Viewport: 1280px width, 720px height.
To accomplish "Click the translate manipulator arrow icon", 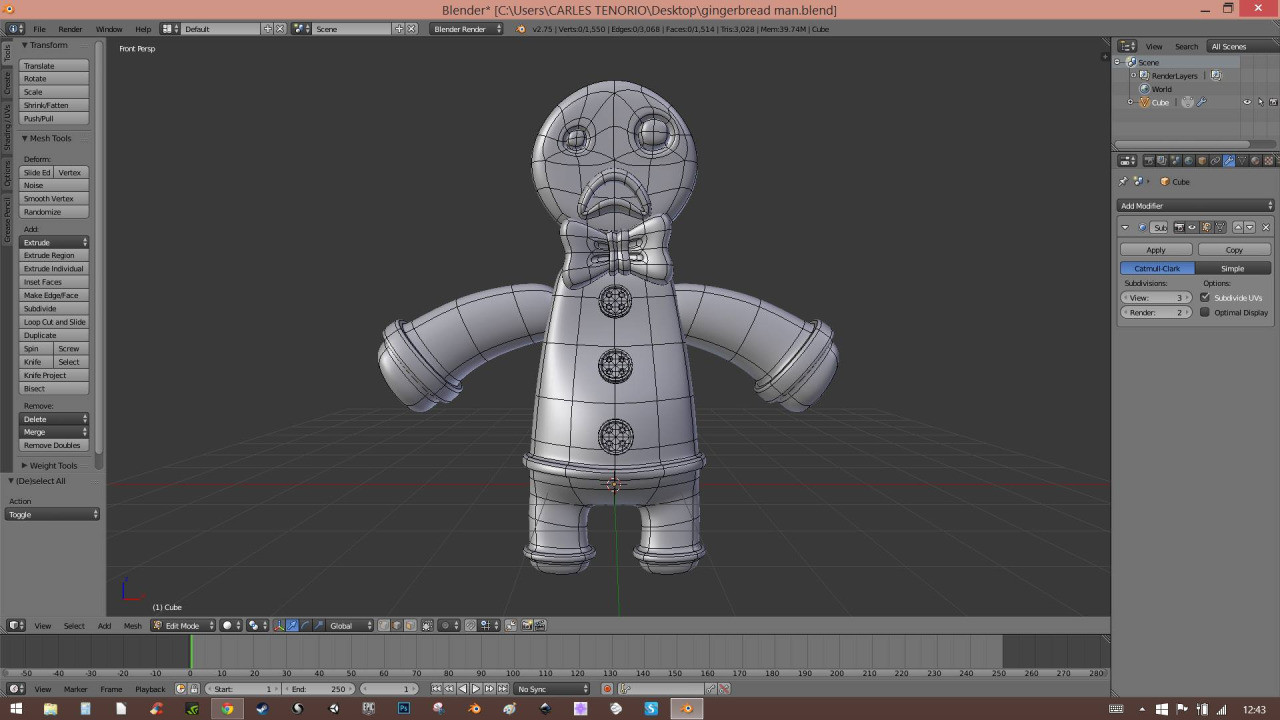I will click(x=291, y=625).
